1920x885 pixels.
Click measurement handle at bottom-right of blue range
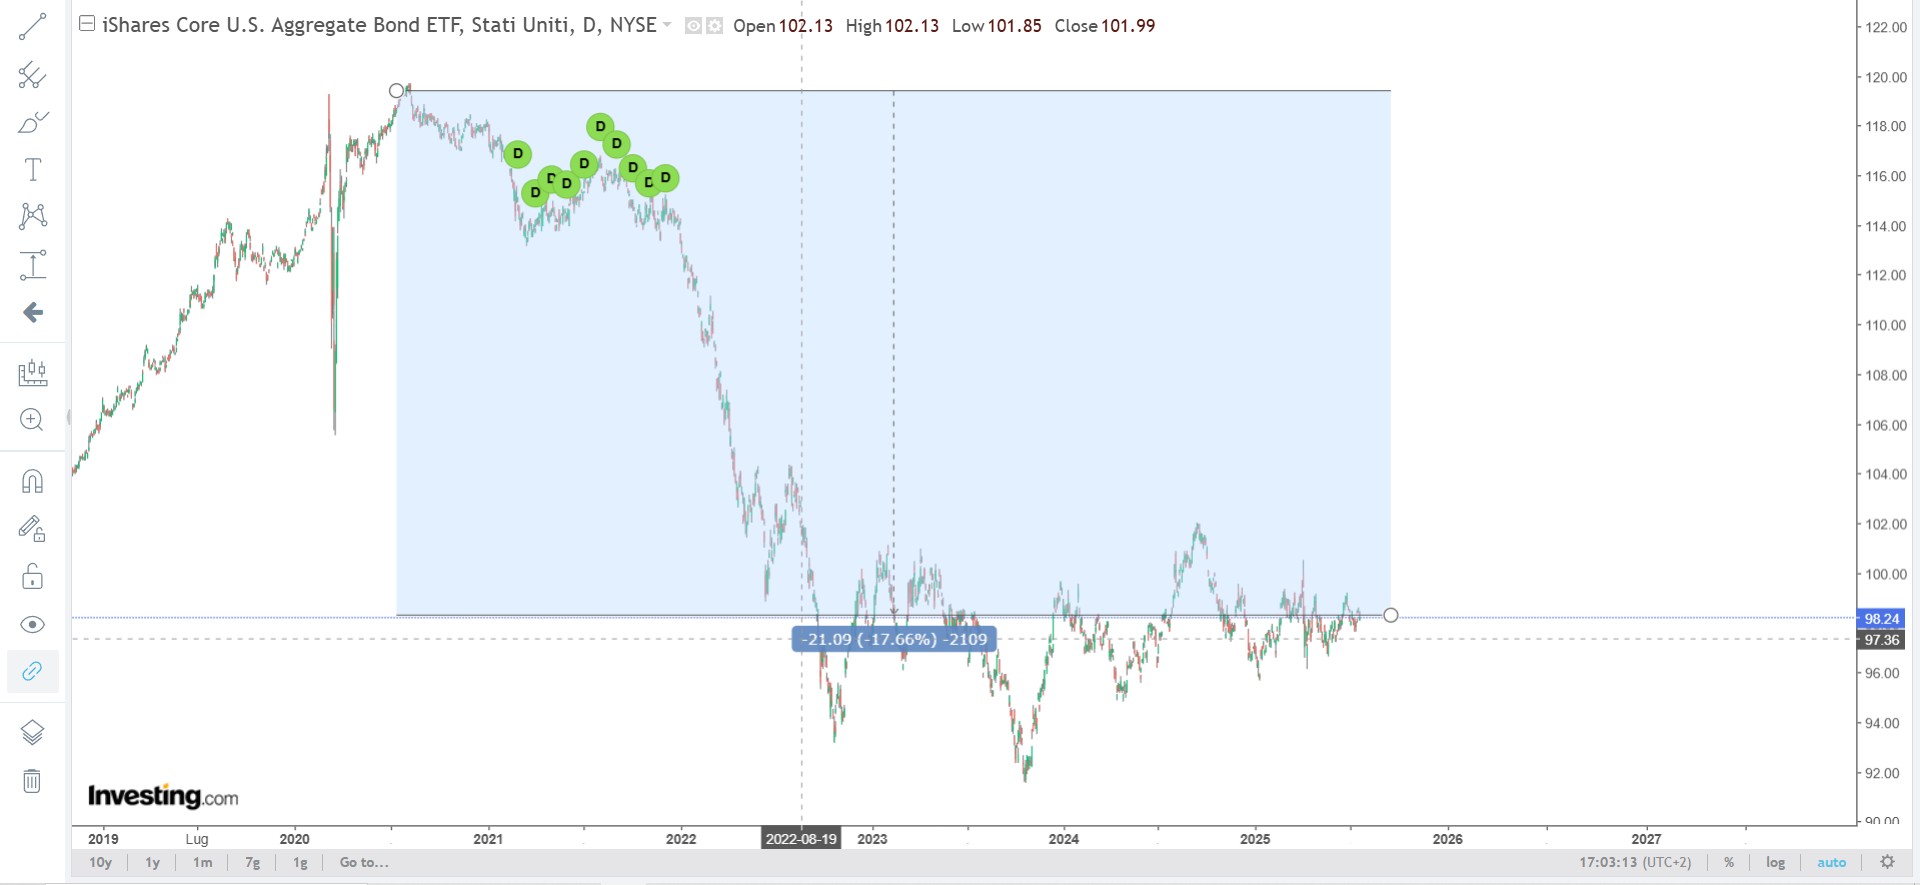pyautogui.click(x=1391, y=615)
